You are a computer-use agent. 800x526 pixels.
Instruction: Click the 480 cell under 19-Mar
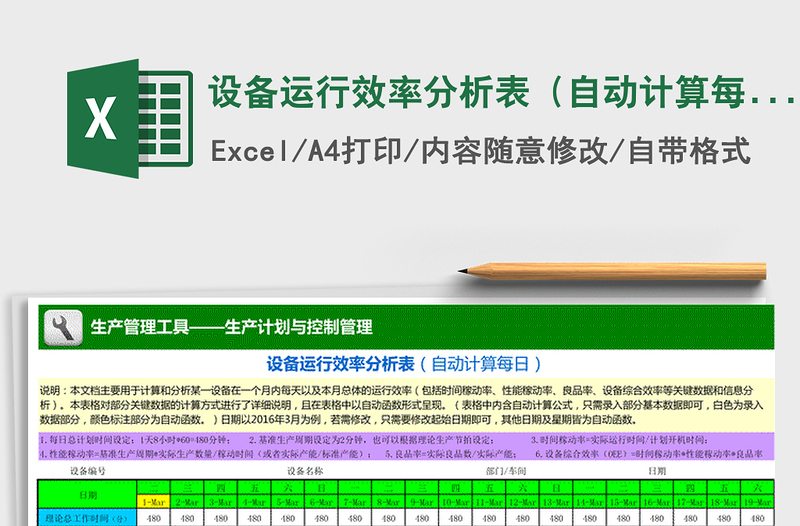(758, 518)
